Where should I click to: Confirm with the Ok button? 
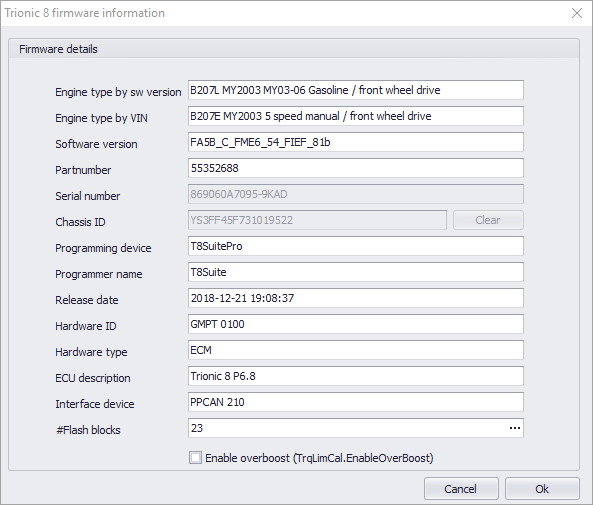(x=542, y=489)
